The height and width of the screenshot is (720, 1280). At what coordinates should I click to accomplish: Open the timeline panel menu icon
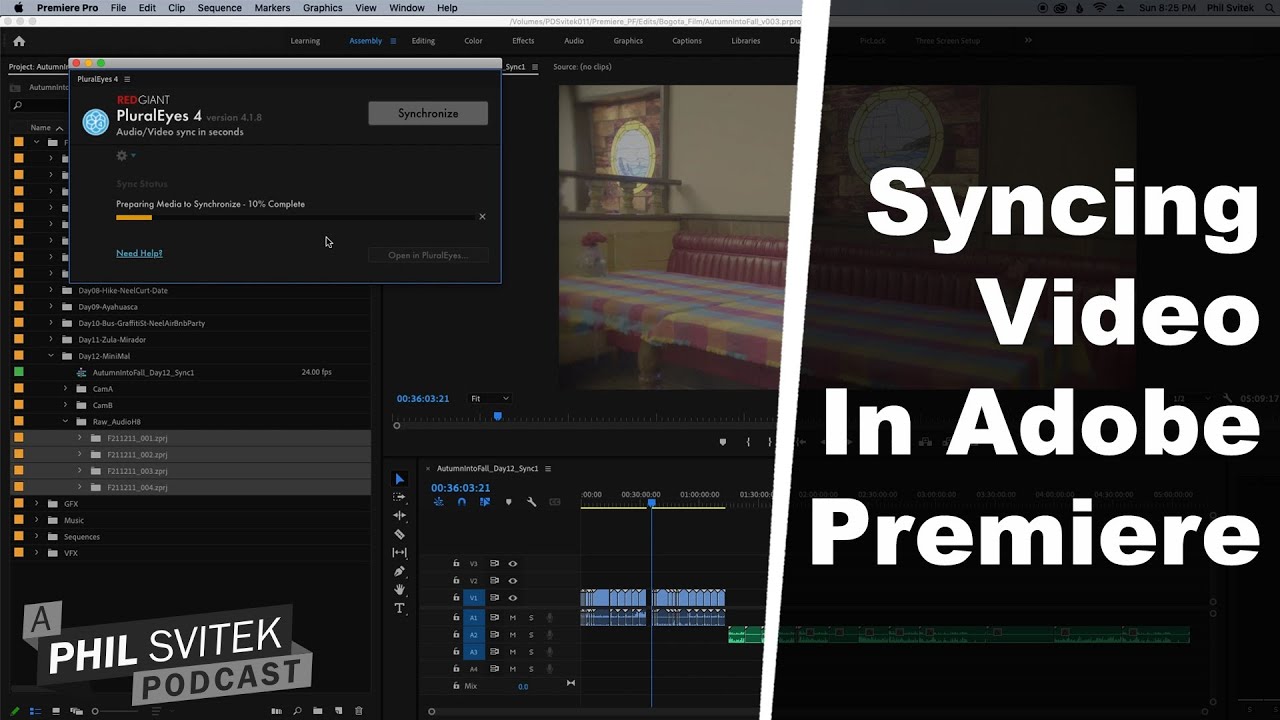click(548, 468)
